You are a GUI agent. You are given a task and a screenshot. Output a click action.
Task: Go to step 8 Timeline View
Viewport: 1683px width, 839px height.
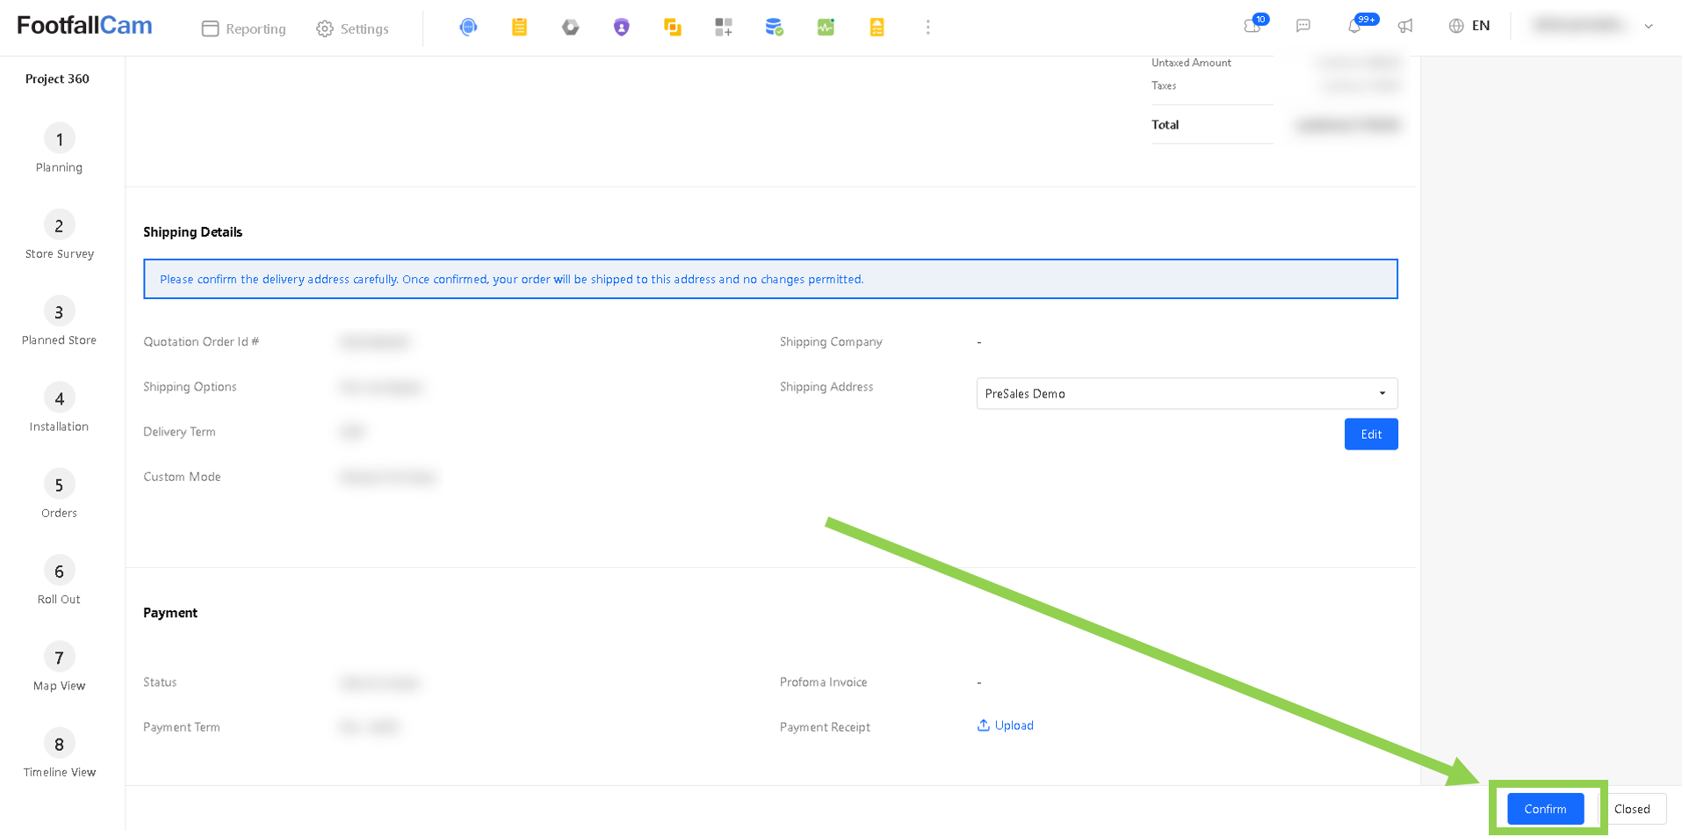pyautogui.click(x=59, y=754)
